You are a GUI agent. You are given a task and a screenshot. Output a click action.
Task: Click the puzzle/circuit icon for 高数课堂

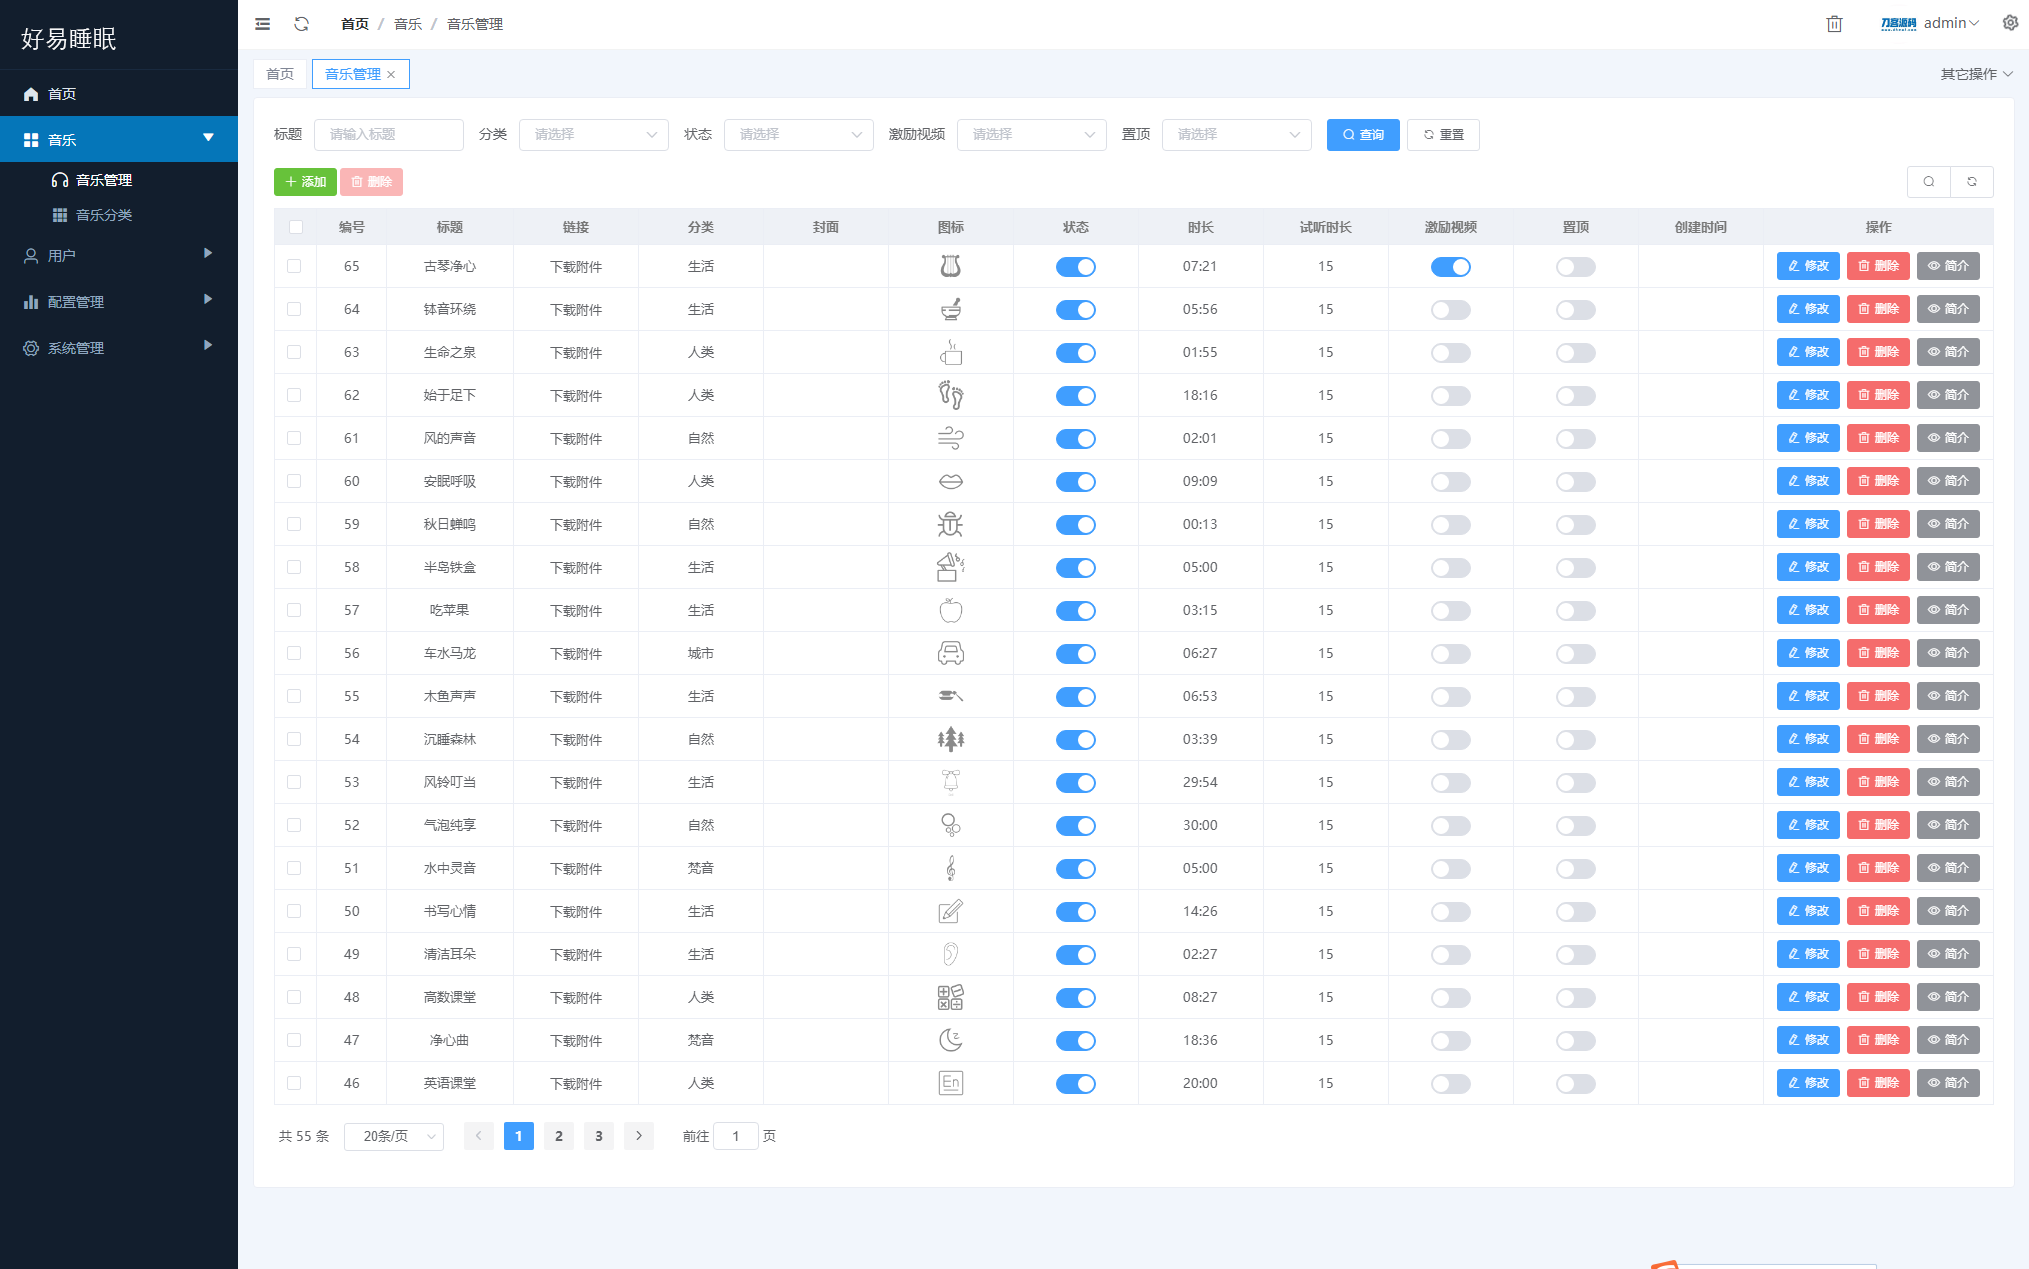950,997
